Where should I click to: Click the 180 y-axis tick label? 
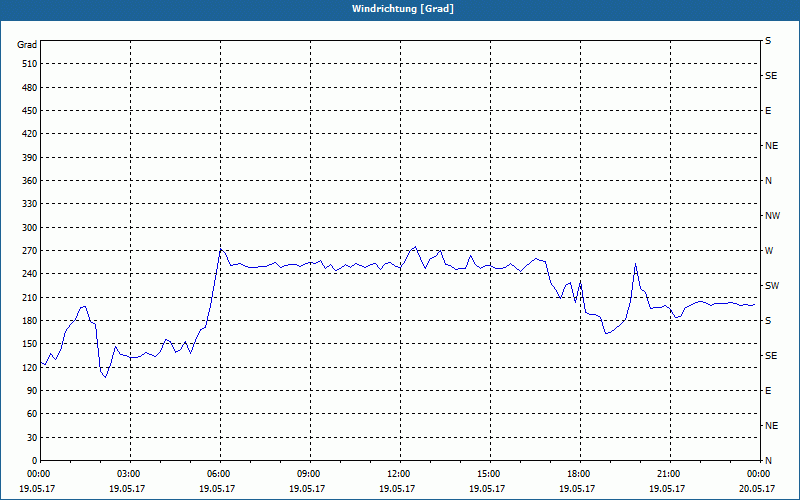(x=30, y=321)
